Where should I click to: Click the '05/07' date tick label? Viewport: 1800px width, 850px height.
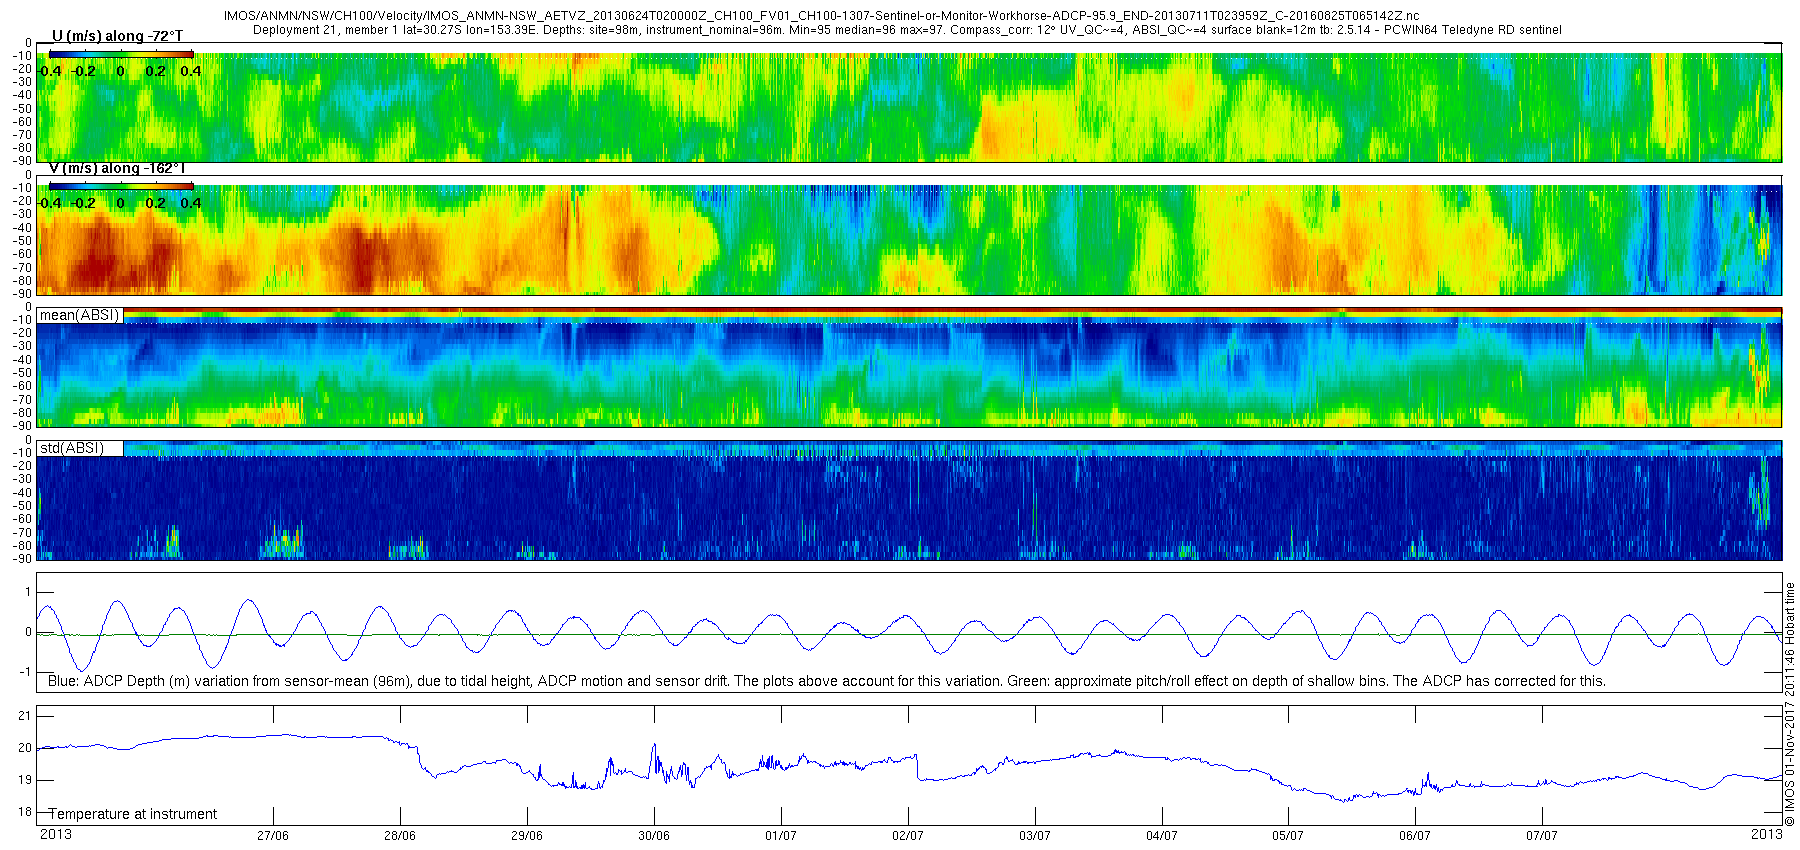pos(1288,836)
